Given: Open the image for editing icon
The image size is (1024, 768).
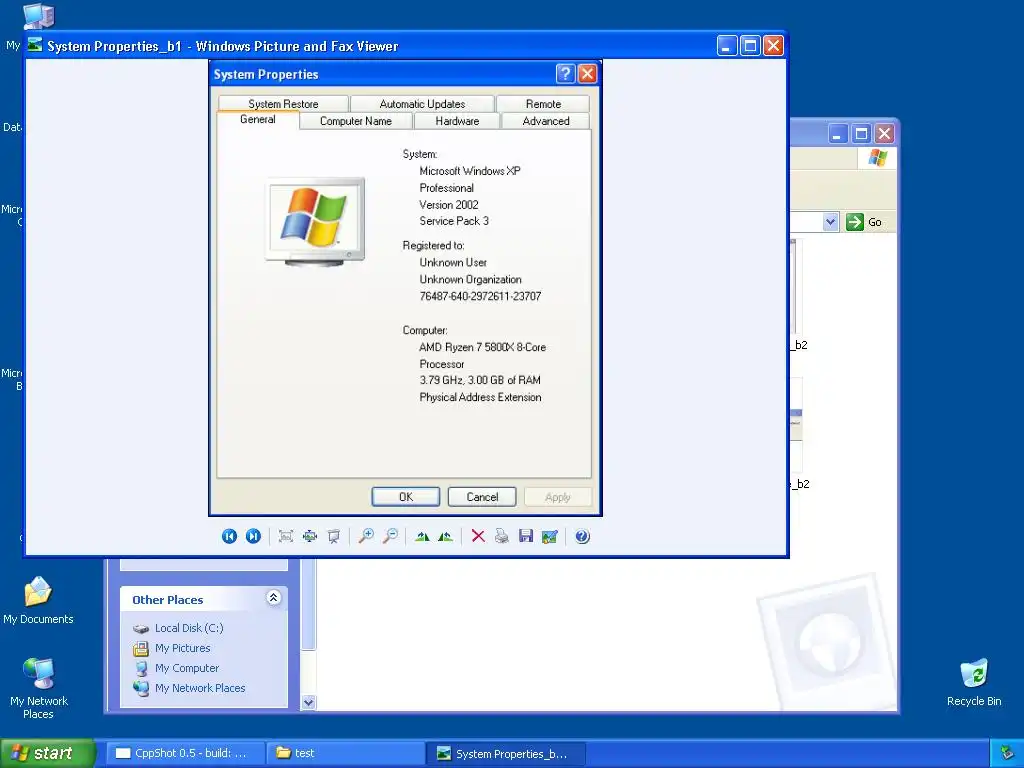Looking at the screenshot, I should (550, 536).
